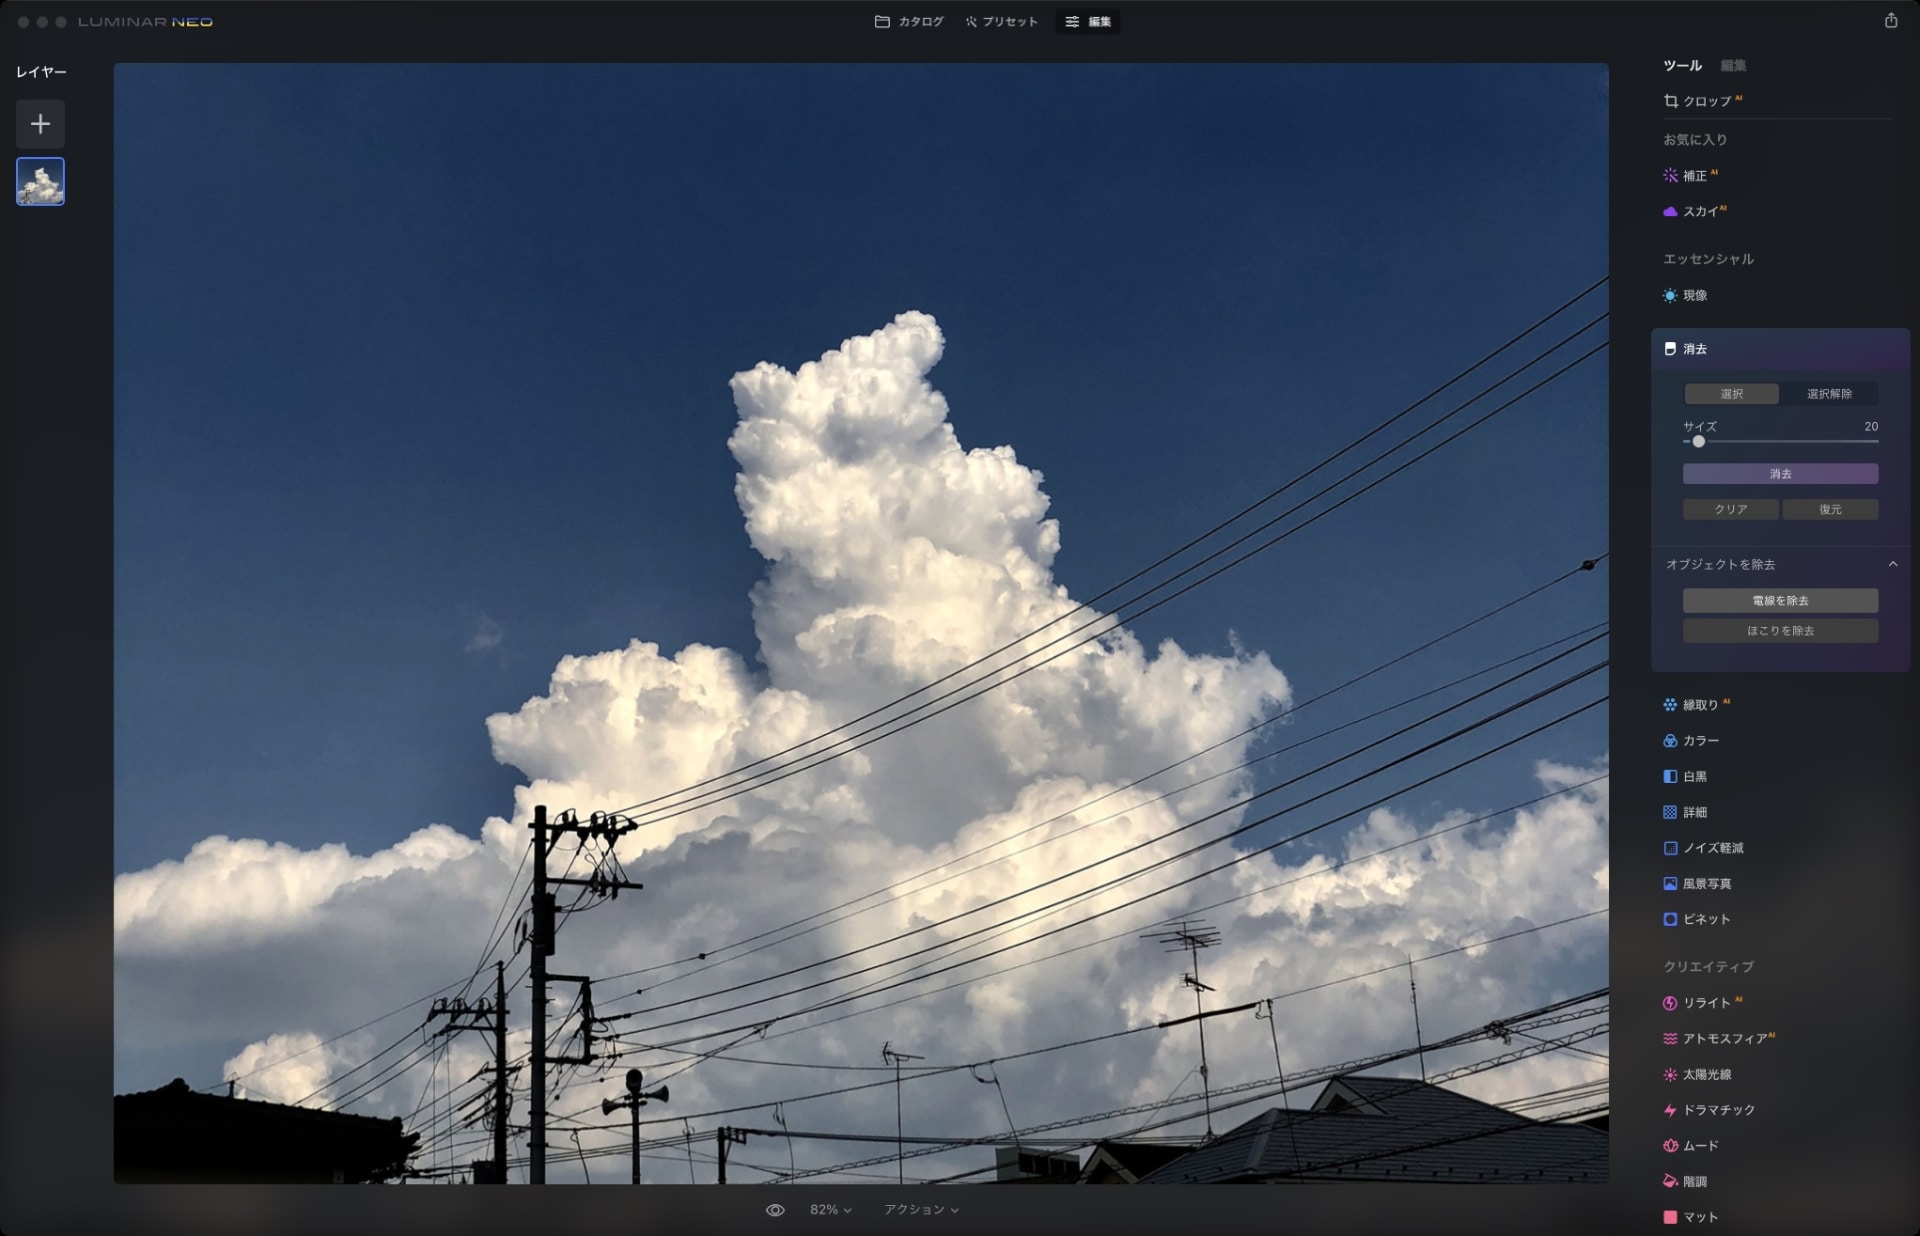Switch to the Catalog (カタログ) tab
The image size is (1920, 1236).
[909, 22]
